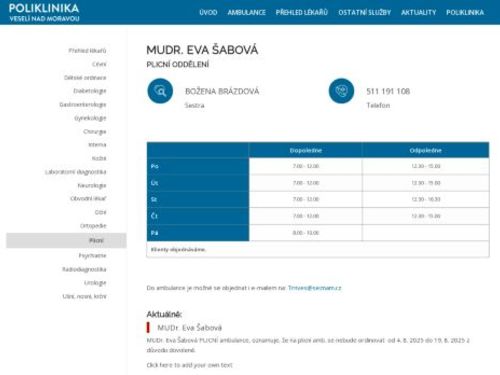Click the e-mail address link below the table
Image resolution: width=500 pixels, height=375 pixels.
click(x=315, y=288)
